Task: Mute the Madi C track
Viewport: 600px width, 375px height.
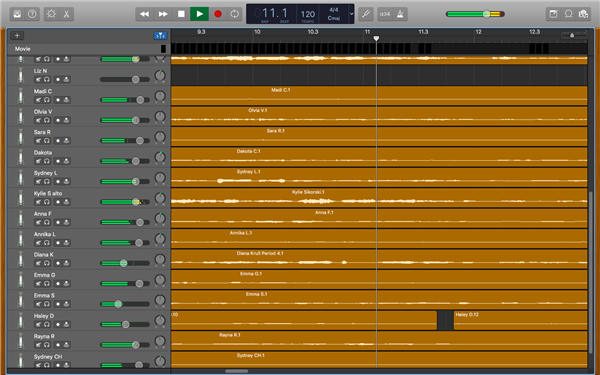Action: [38, 100]
